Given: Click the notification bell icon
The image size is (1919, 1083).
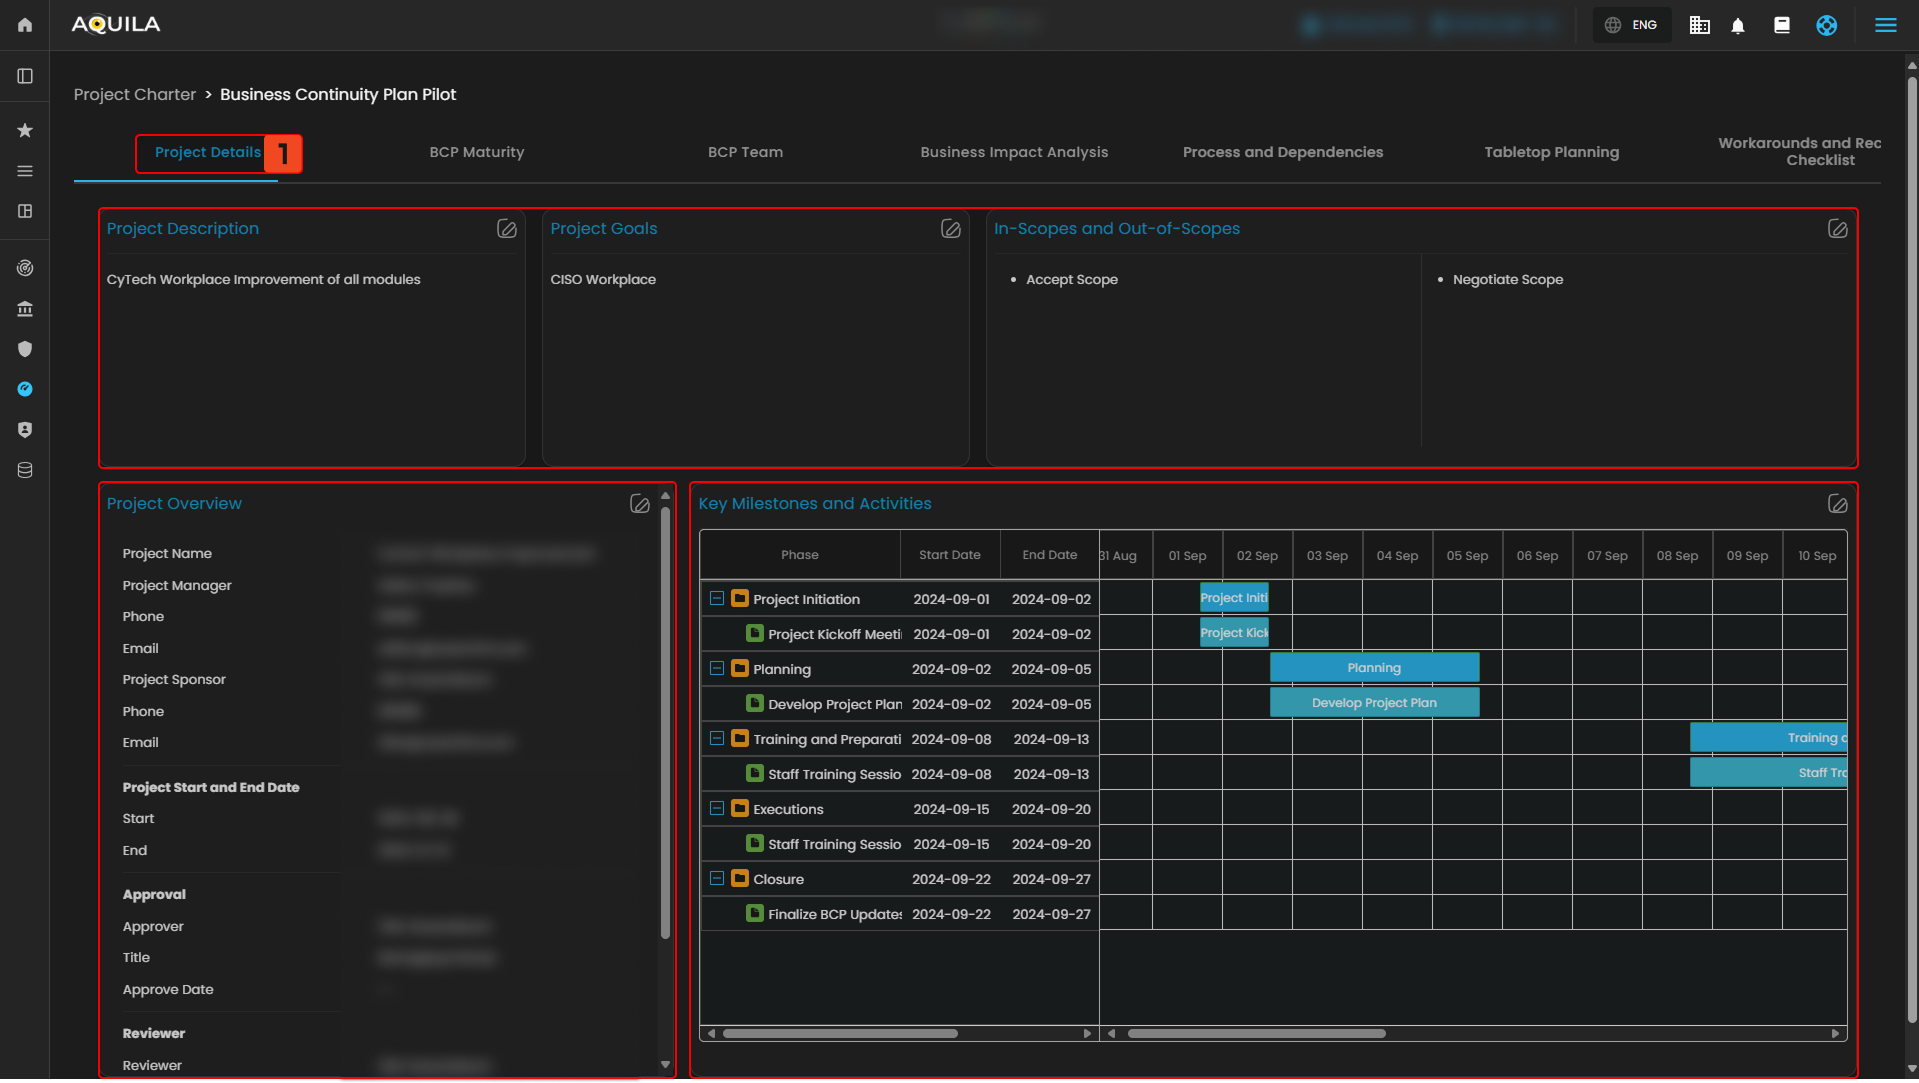Looking at the screenshot, I should (x=1738, y=26).
